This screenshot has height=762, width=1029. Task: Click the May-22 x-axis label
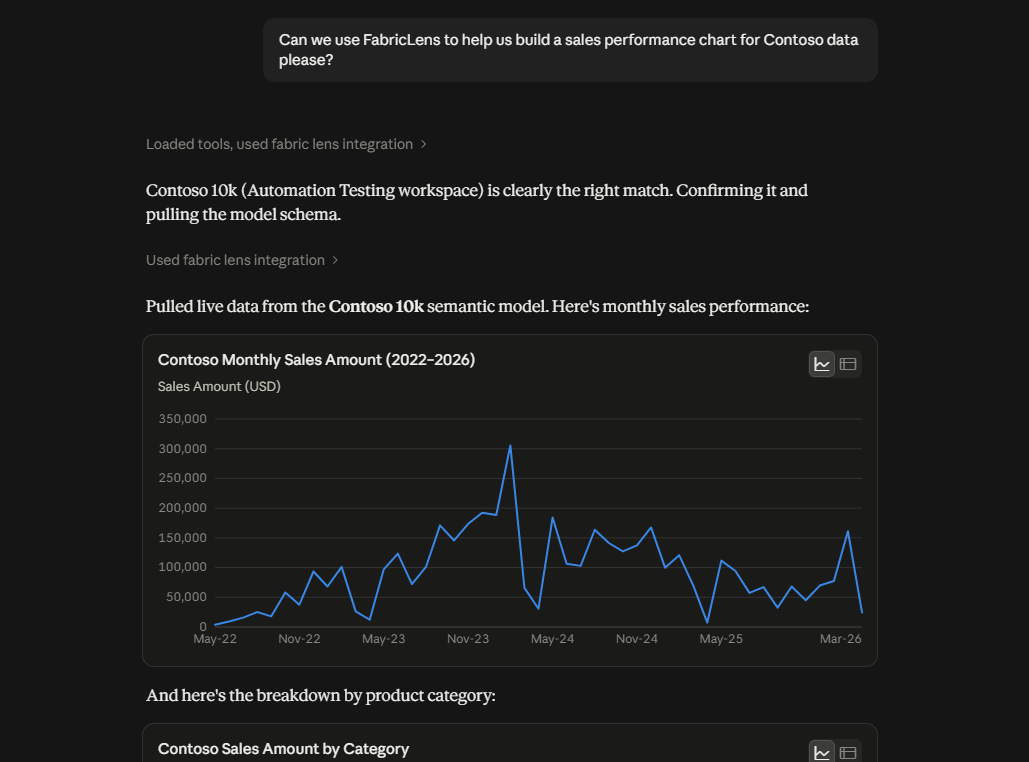tap(215, 639)
